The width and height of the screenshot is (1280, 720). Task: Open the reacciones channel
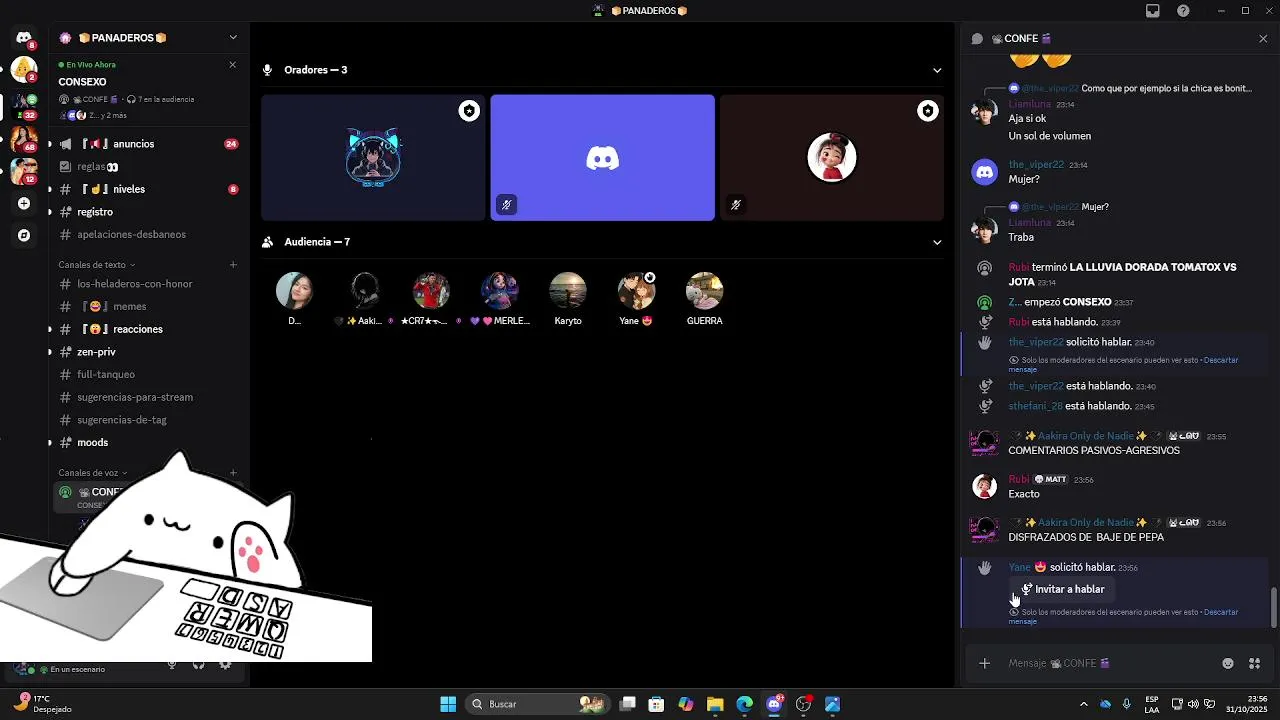point(148,329)
